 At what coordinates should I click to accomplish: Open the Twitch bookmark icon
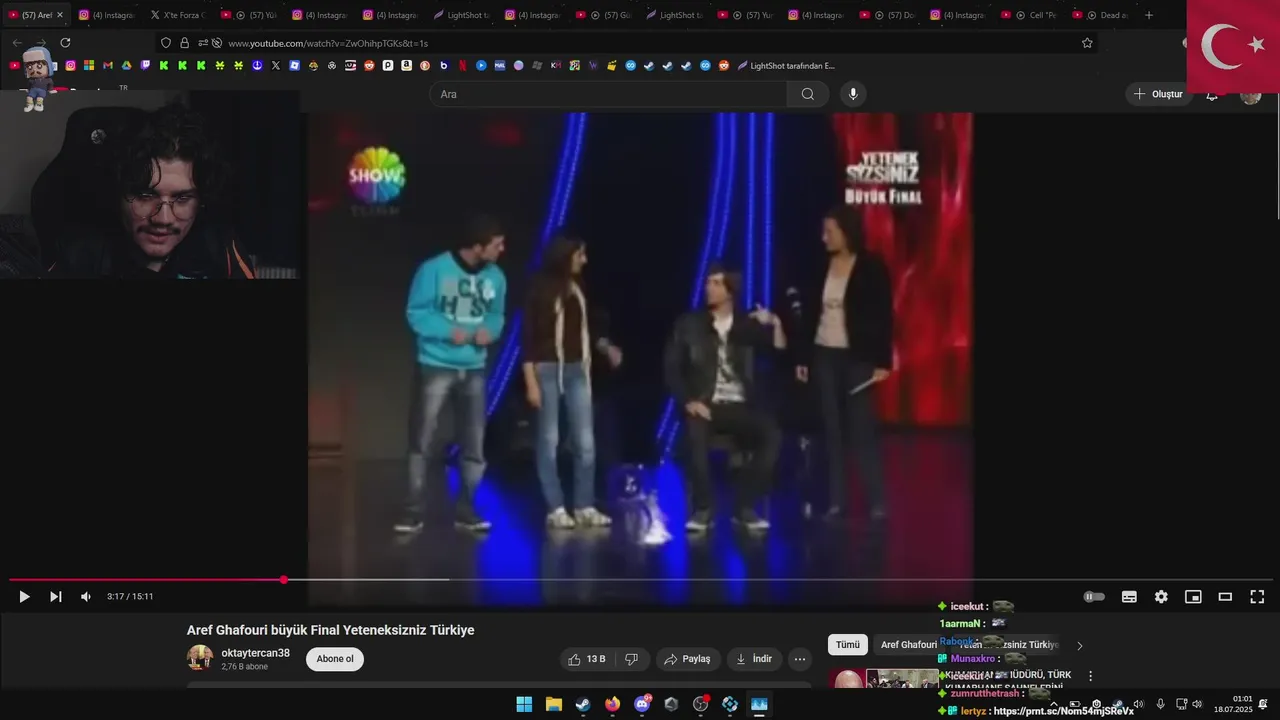(145, 65)
